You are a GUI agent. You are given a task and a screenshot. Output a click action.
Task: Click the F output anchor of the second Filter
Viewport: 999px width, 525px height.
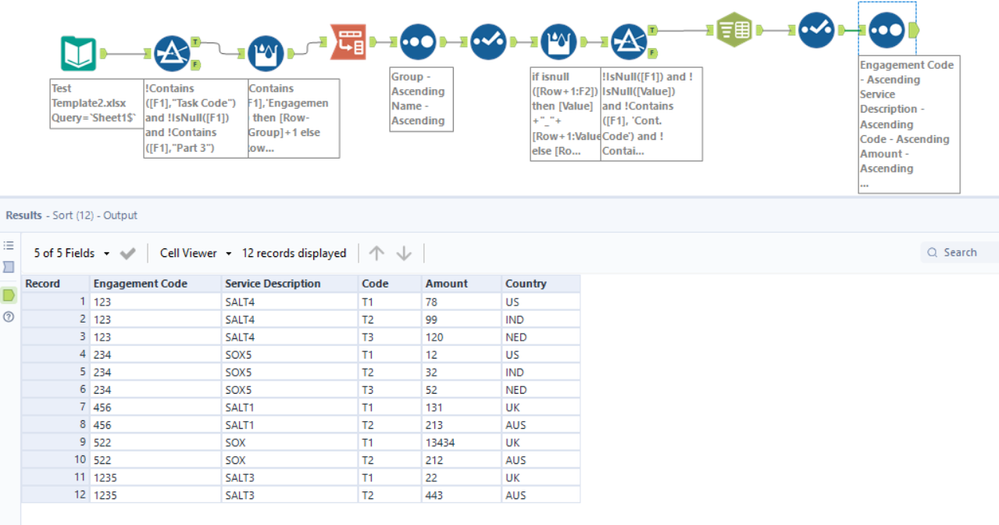pyautogui.click(x=653, y=54)
